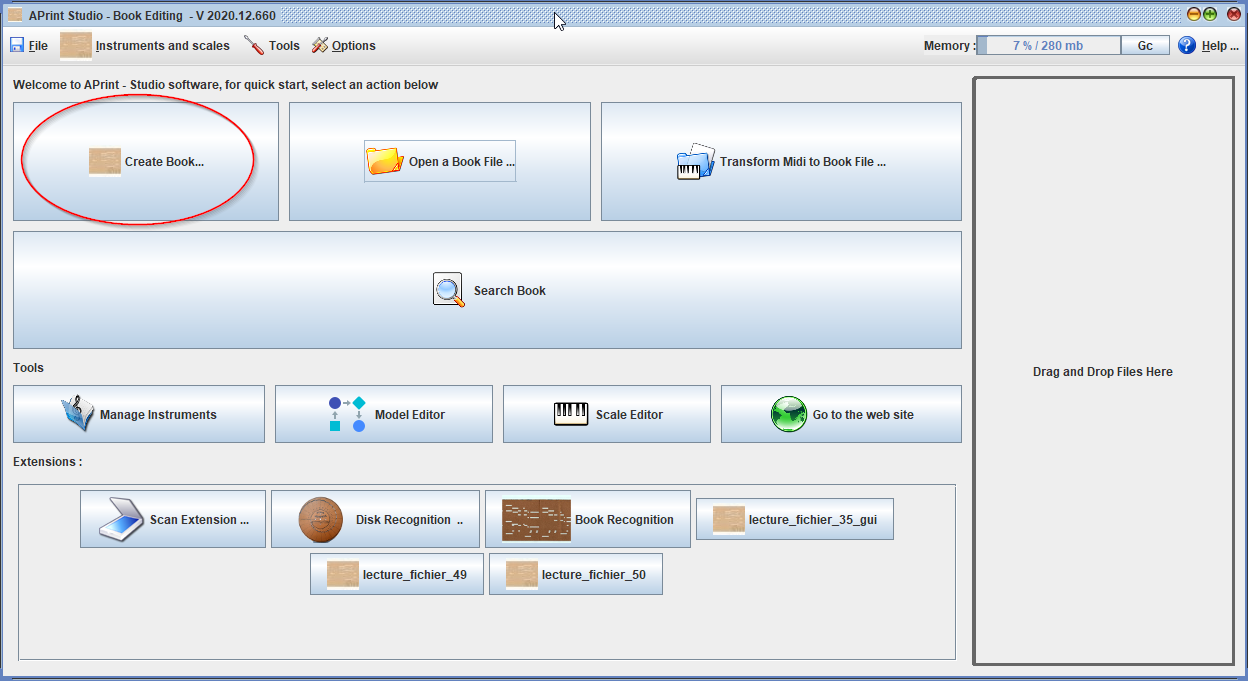Viewport: 1248px width, 681px height.
Task: Open the File menu
Action: [29, 46]
